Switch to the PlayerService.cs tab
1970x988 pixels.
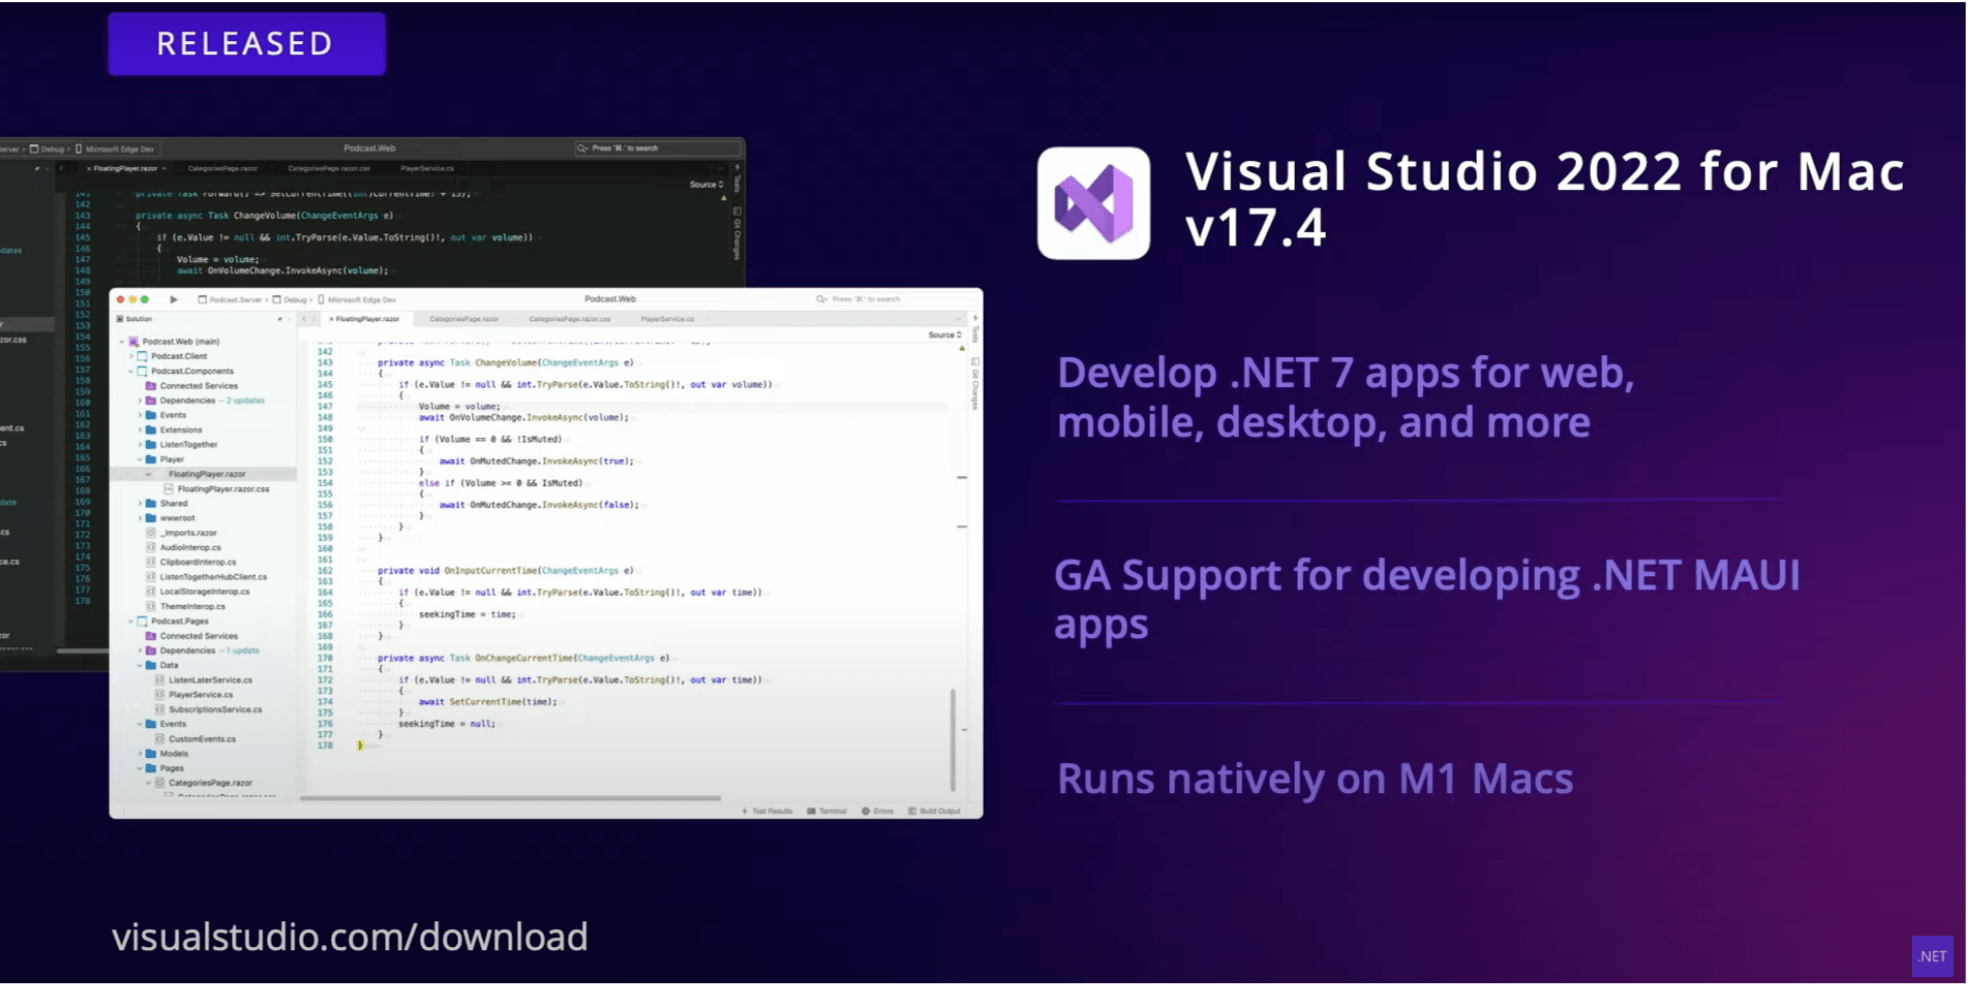[x=668, y=319]
